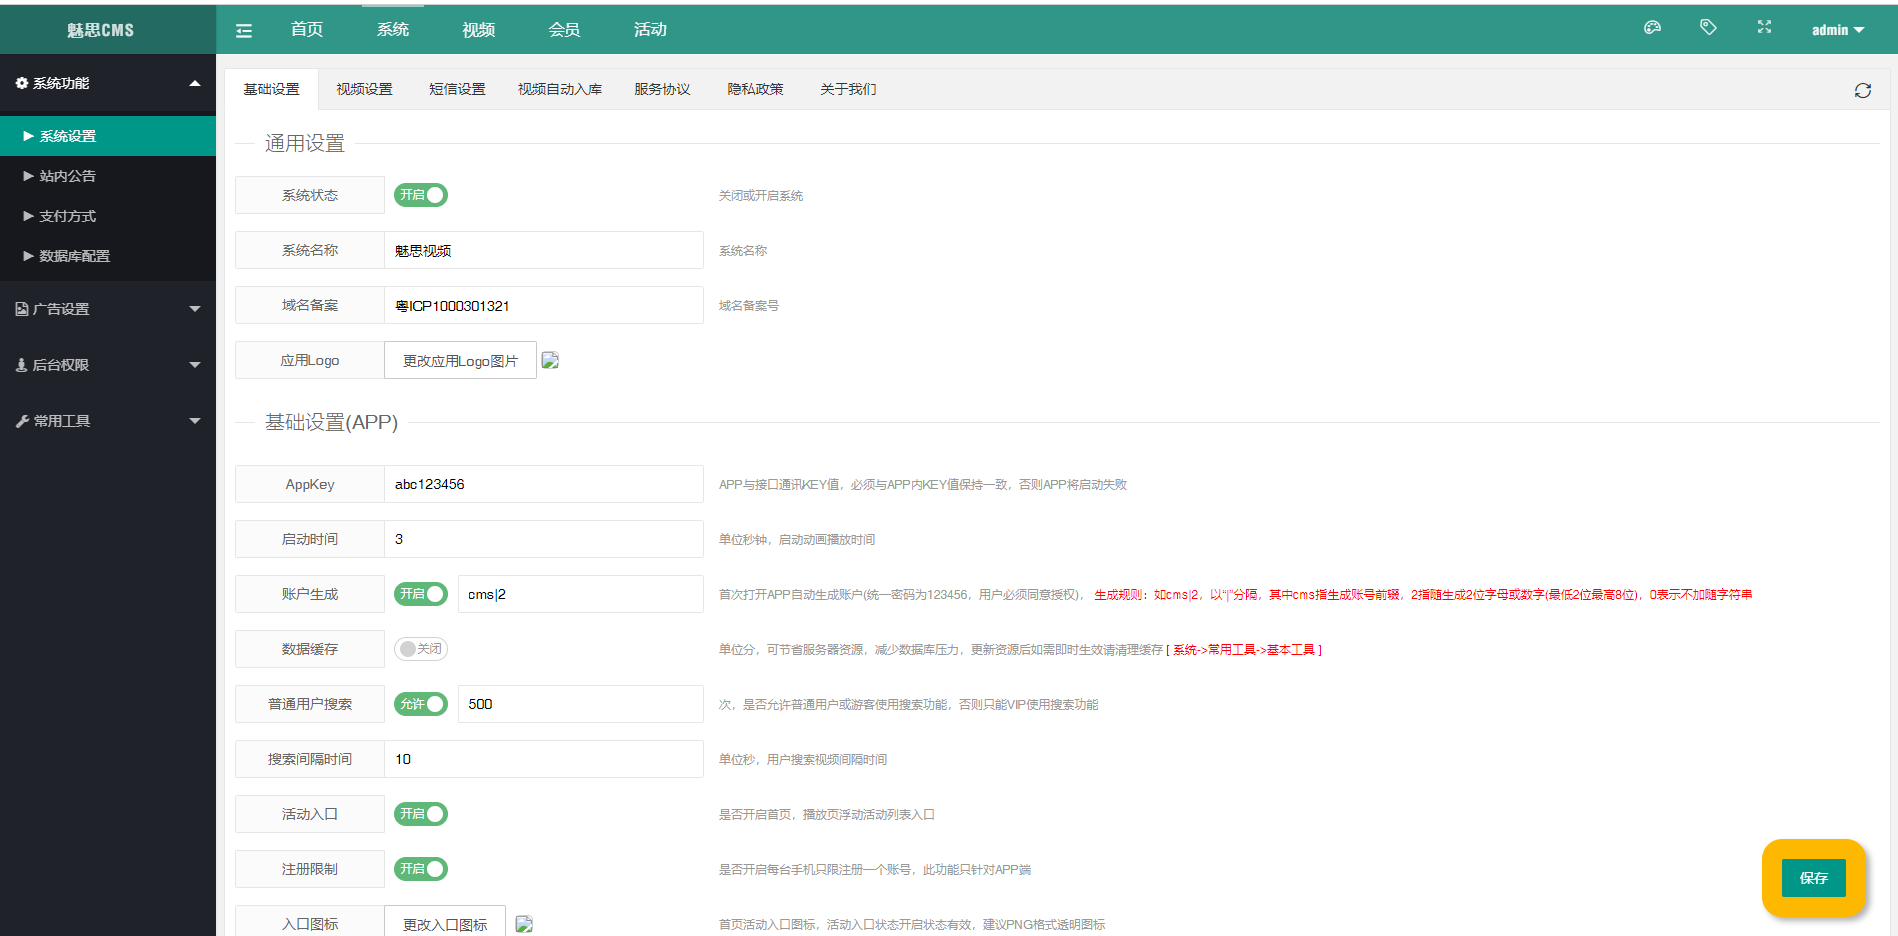Toggle the 普通用户搜索 允许 switch

tap(420, 704)
